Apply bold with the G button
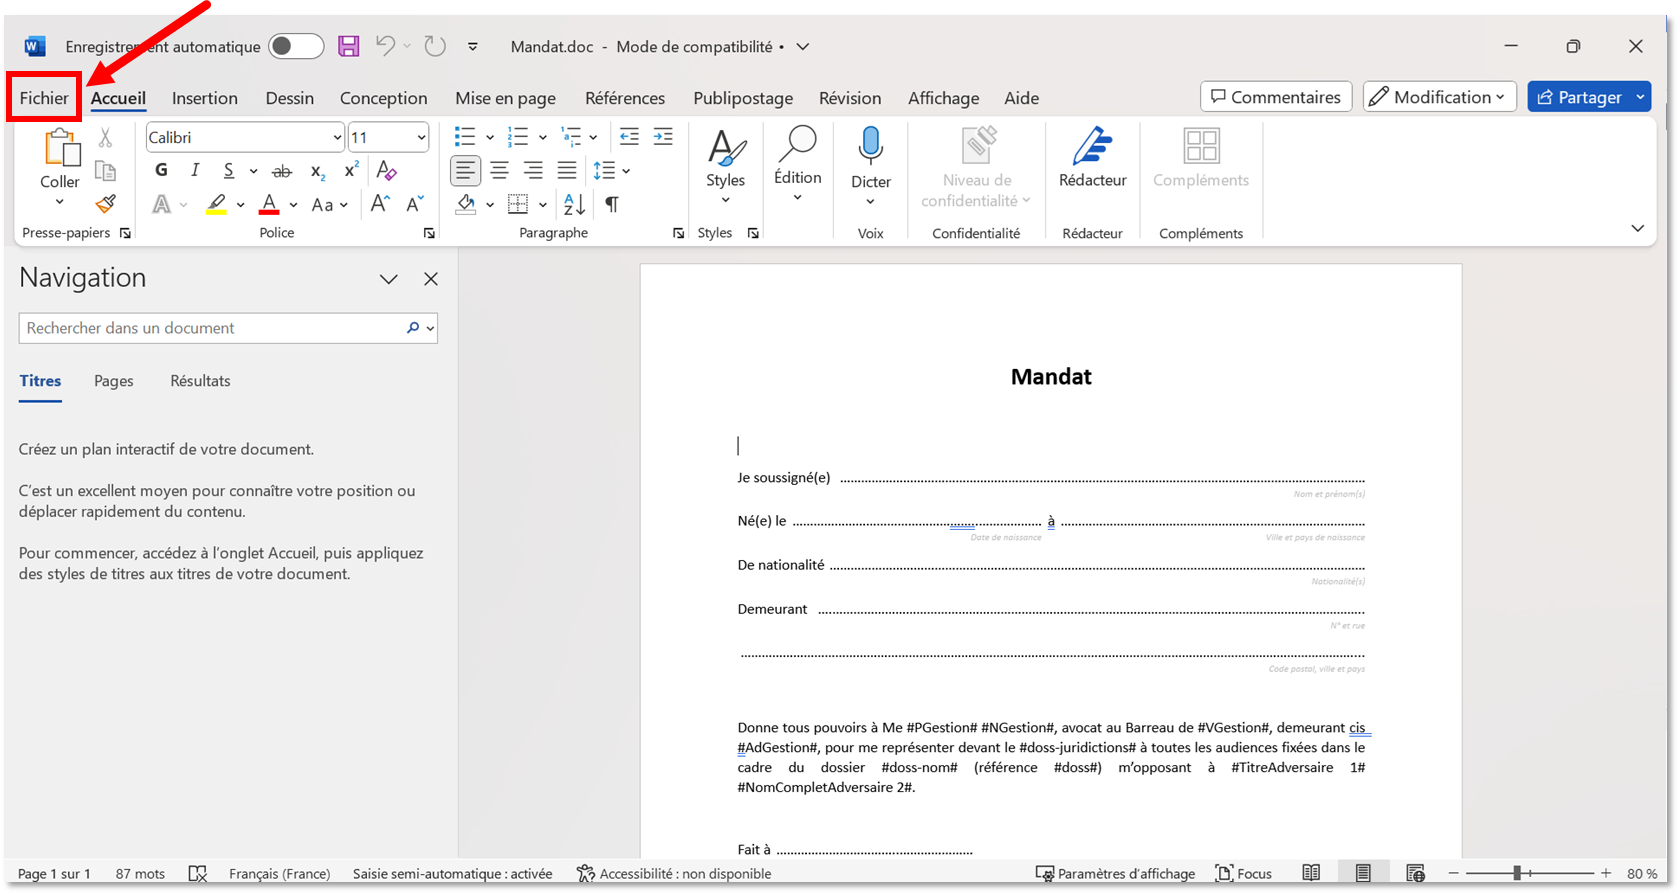Viewport: 1680px width, 895px height. pyautogui.click(x=161, y=170)
